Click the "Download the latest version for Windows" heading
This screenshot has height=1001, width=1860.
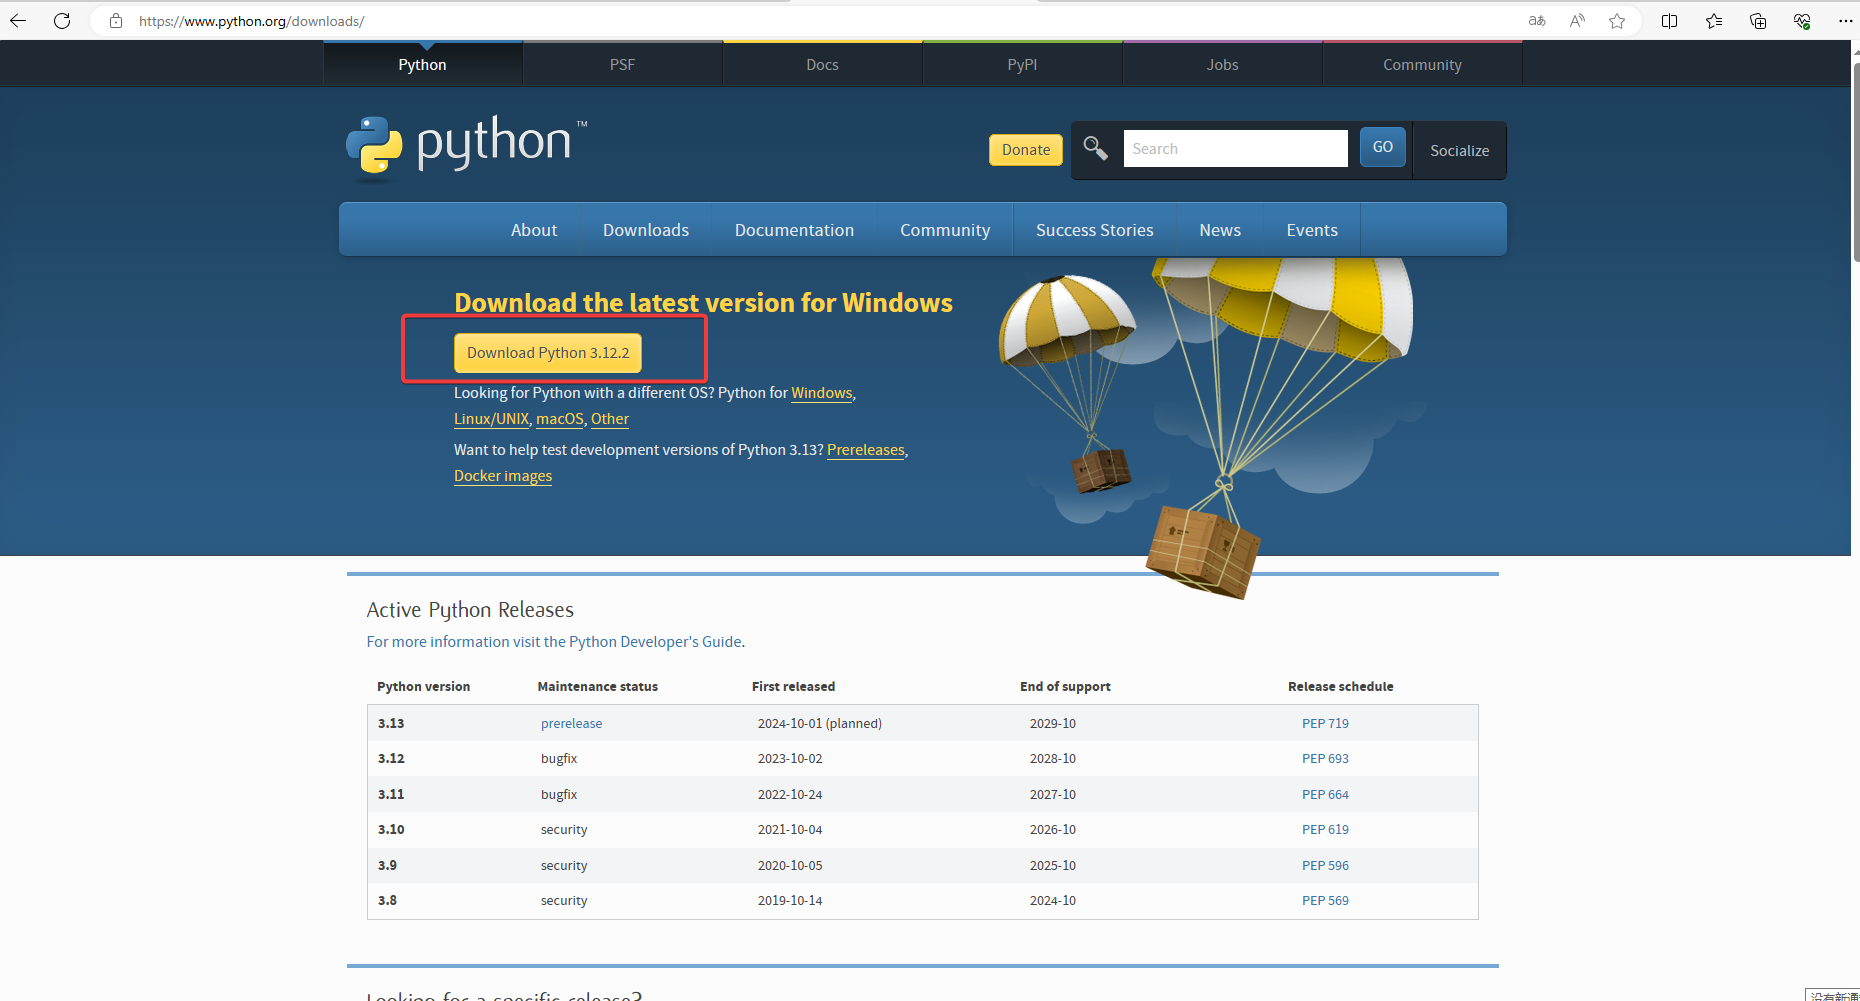tap(703, 303)
